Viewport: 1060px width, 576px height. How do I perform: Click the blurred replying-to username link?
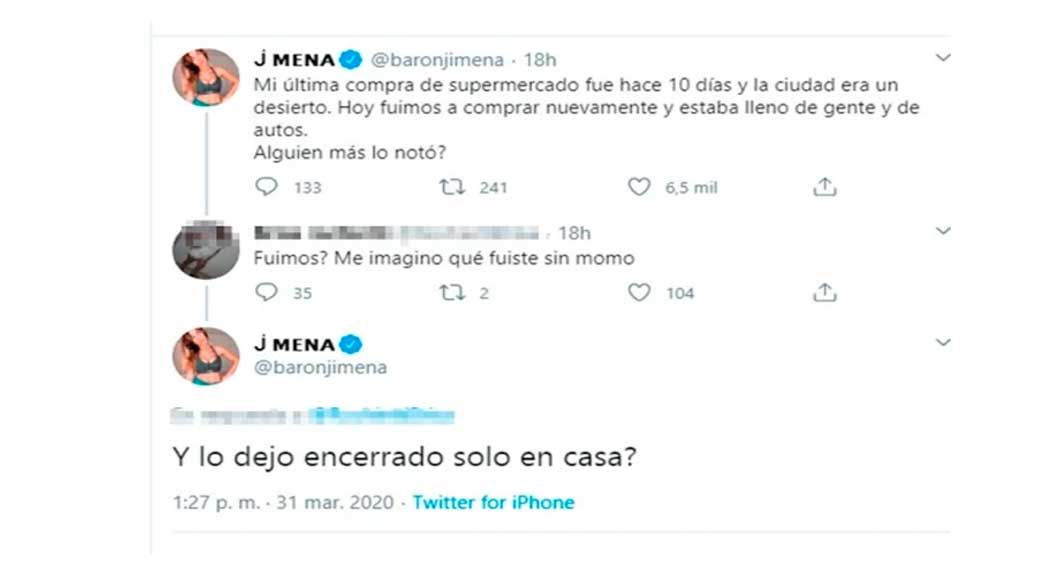tap(382, 414)
